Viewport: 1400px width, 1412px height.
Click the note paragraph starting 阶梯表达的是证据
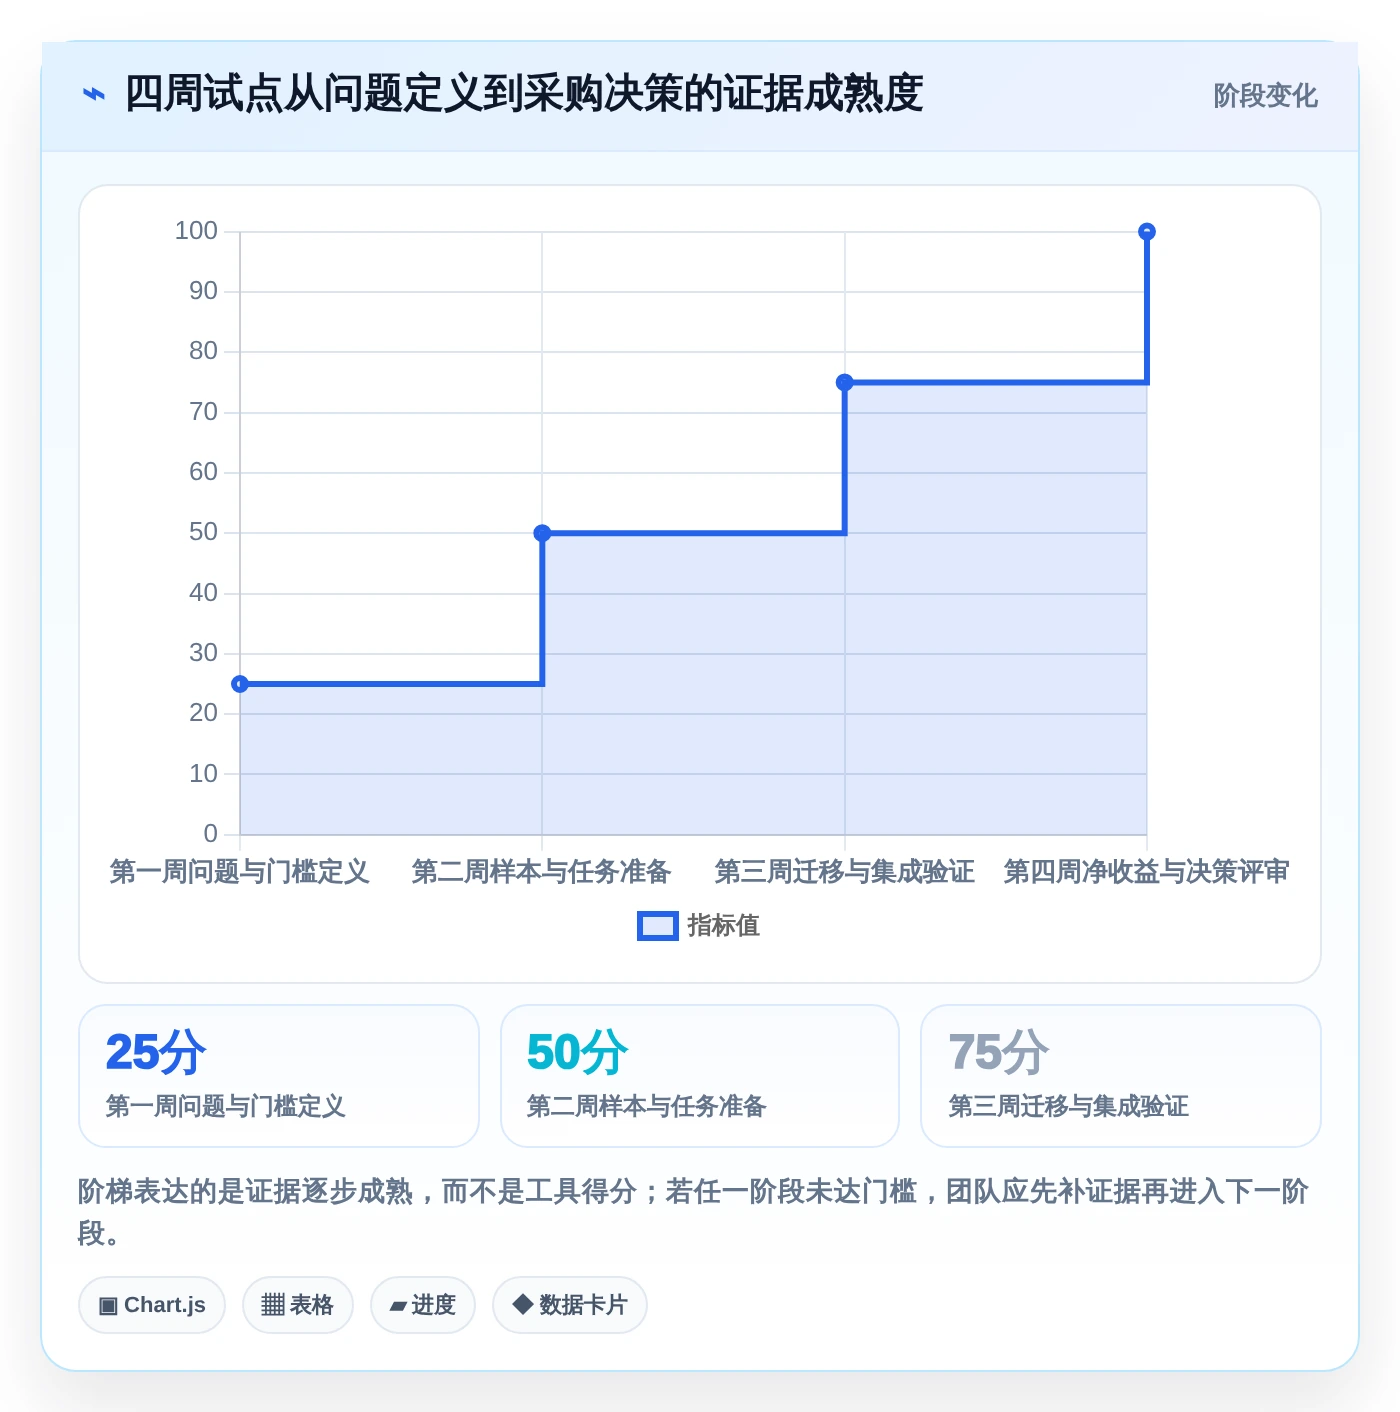pyautogui.click(x=693, y=1212)
